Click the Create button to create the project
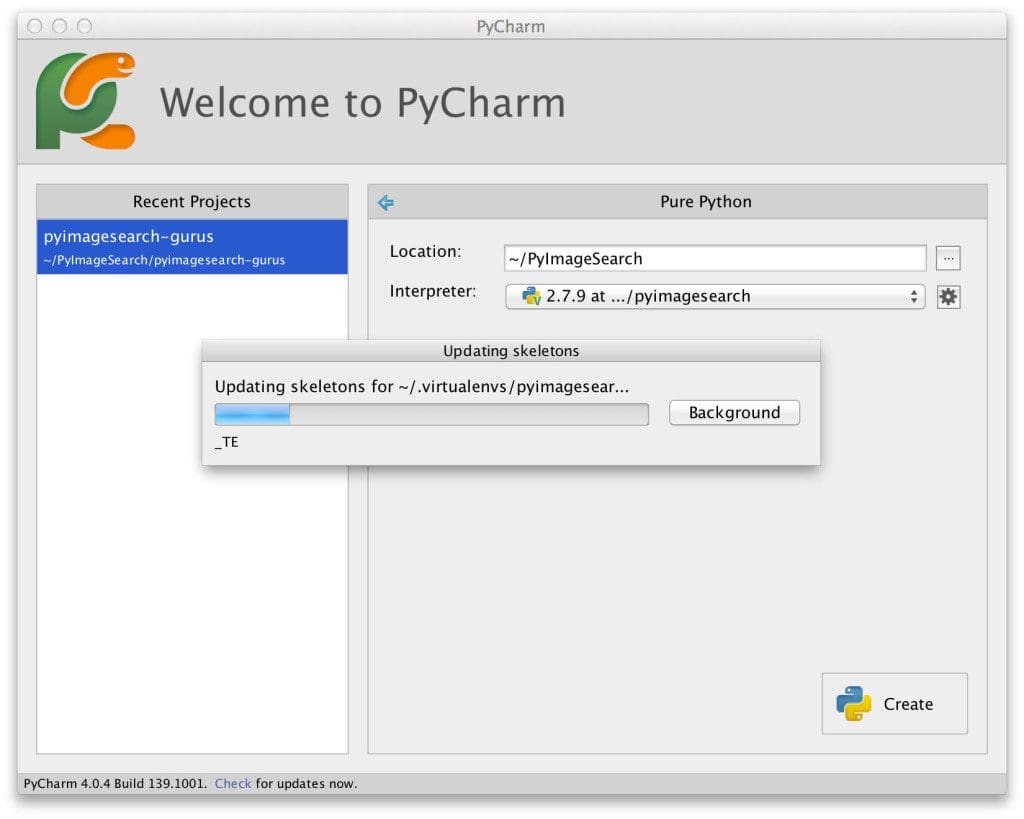The width and height of the screenshot is (1024, 819). (x=894, y=703)
